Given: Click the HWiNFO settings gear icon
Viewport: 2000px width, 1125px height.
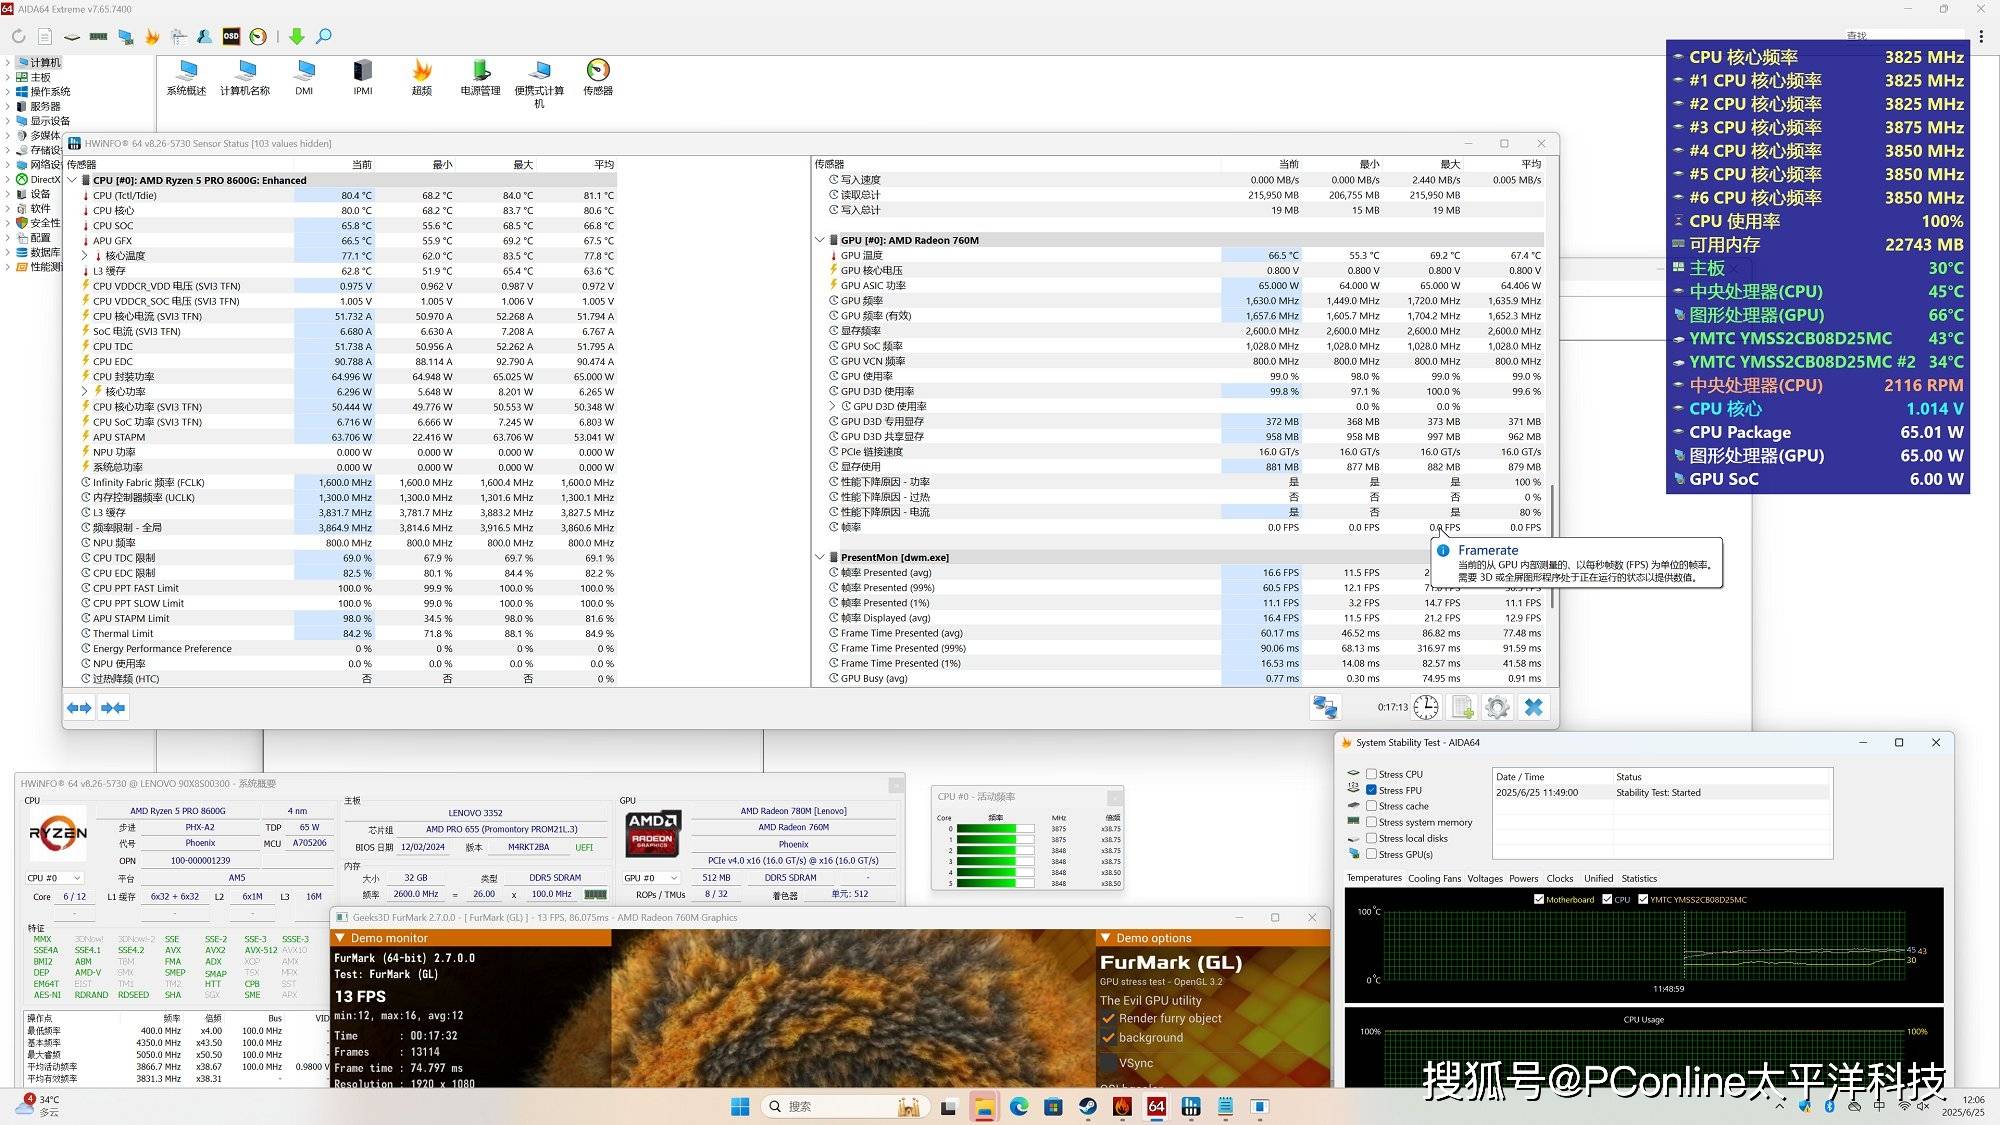Looking at the screenshot, I should click(x=1497, y=708).
